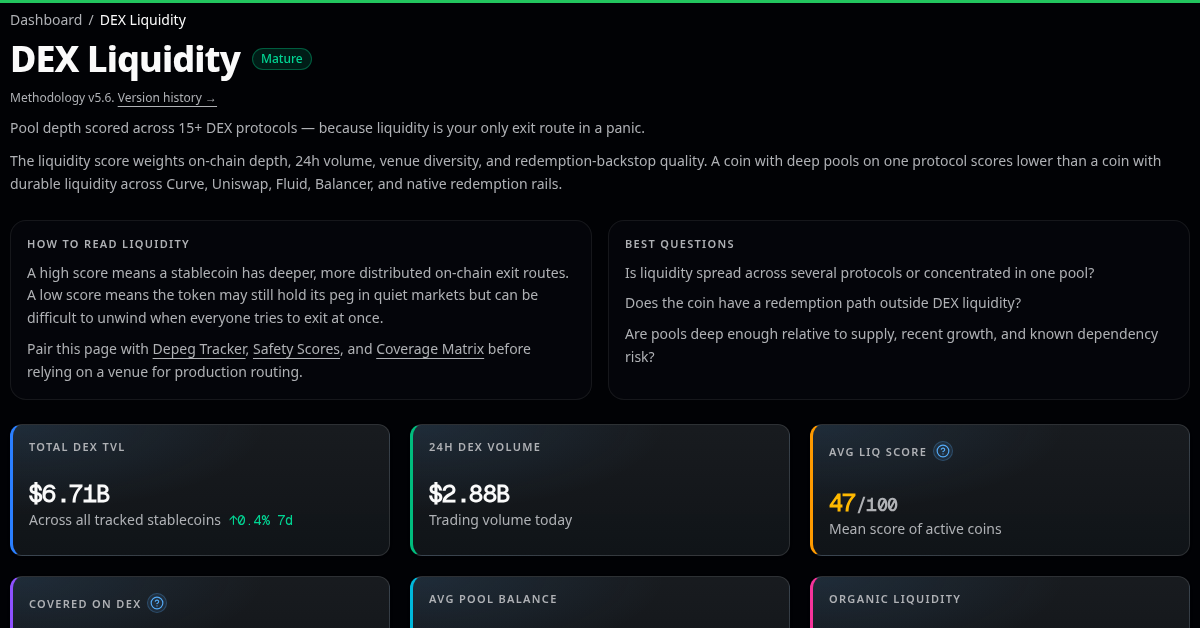Open the Version history link

(x=167, y=98)
